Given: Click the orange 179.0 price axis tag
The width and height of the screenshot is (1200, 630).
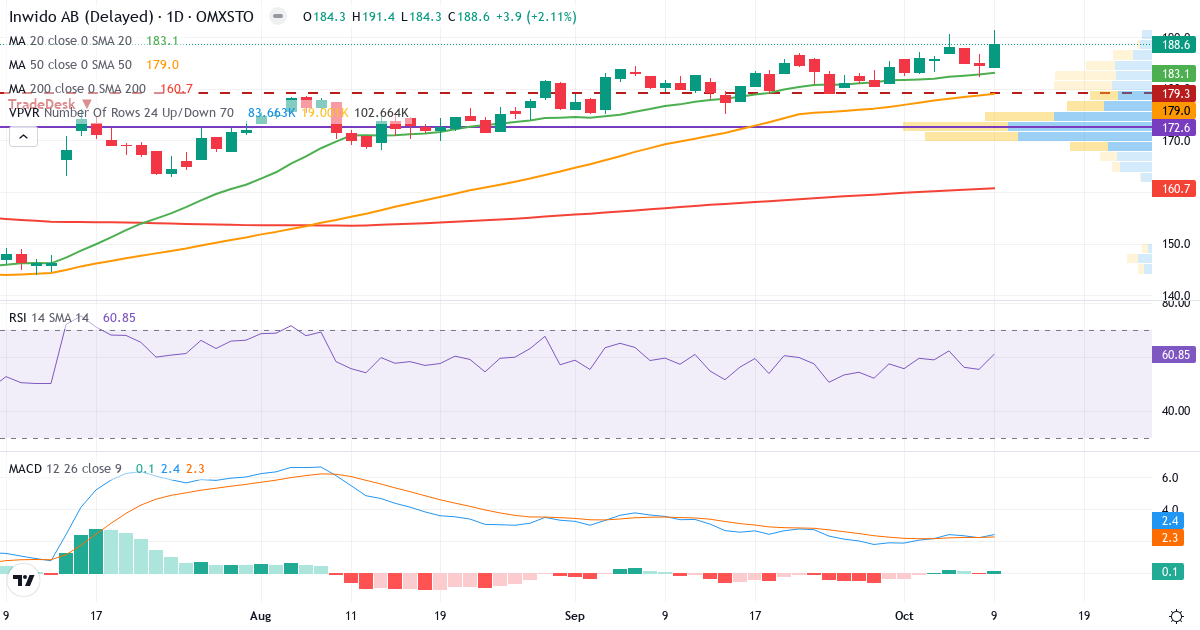Looking at the screenshot, I should [1173, 110].
